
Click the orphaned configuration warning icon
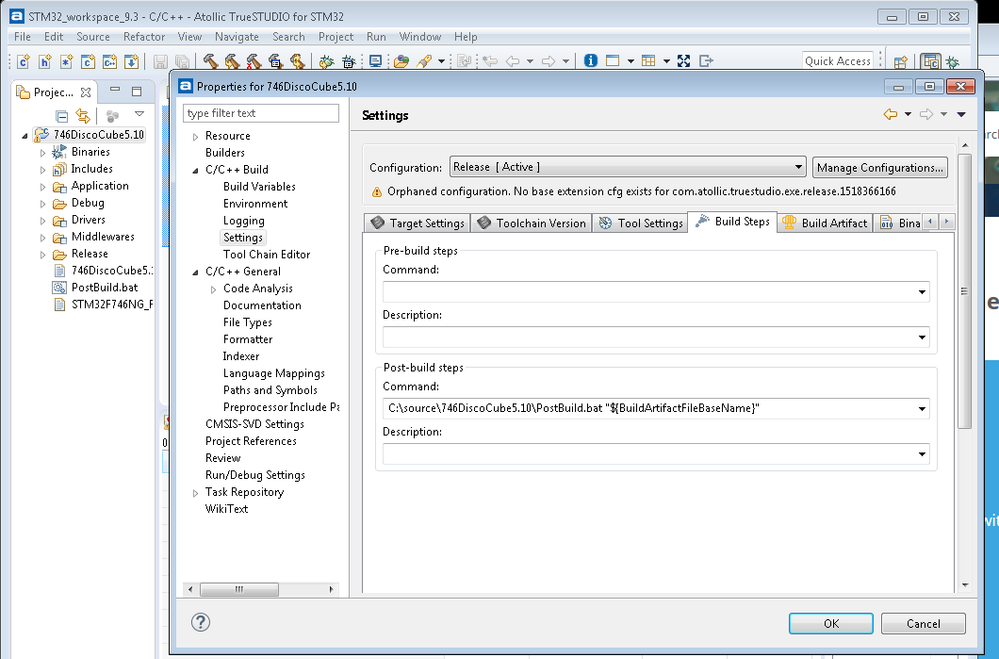[377, 192]
